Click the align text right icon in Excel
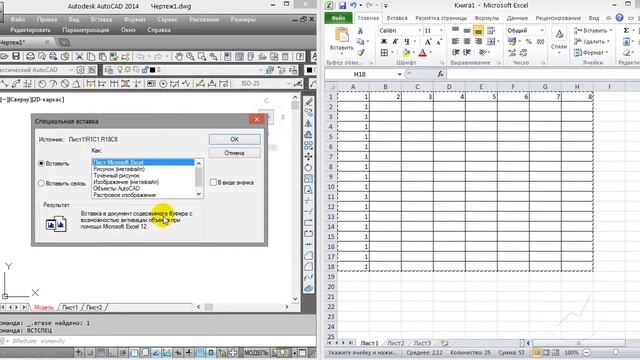The height and width of the screenshot is (360, 640). (478, 41)
